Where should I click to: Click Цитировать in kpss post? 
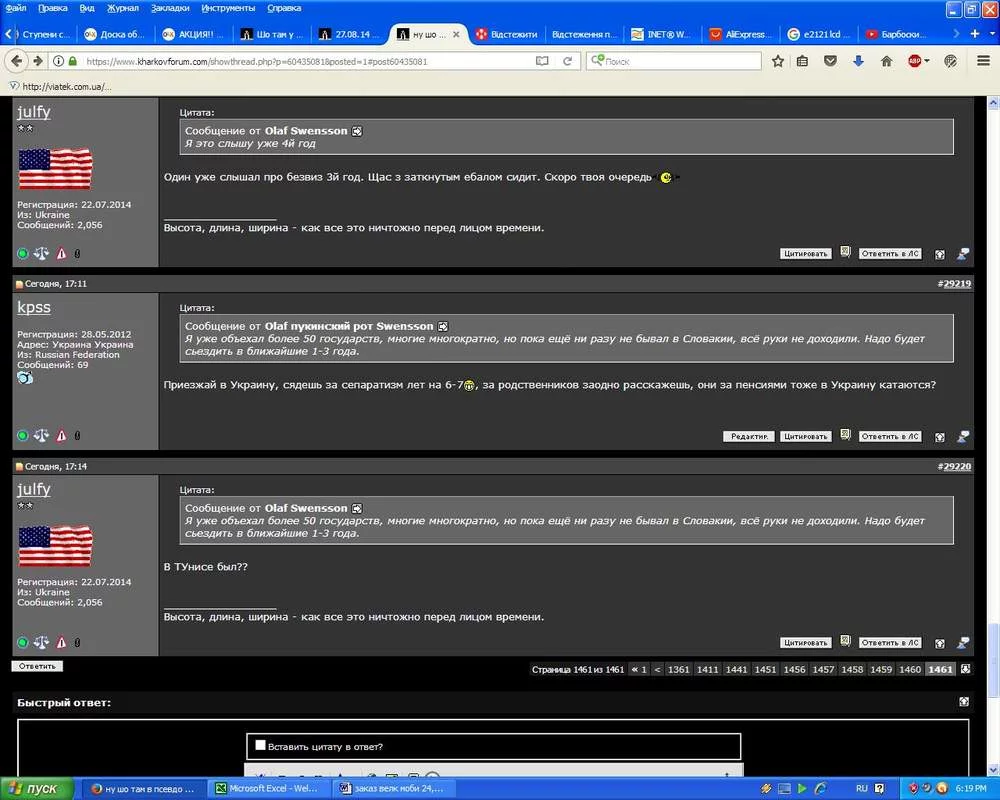[805, 436]
